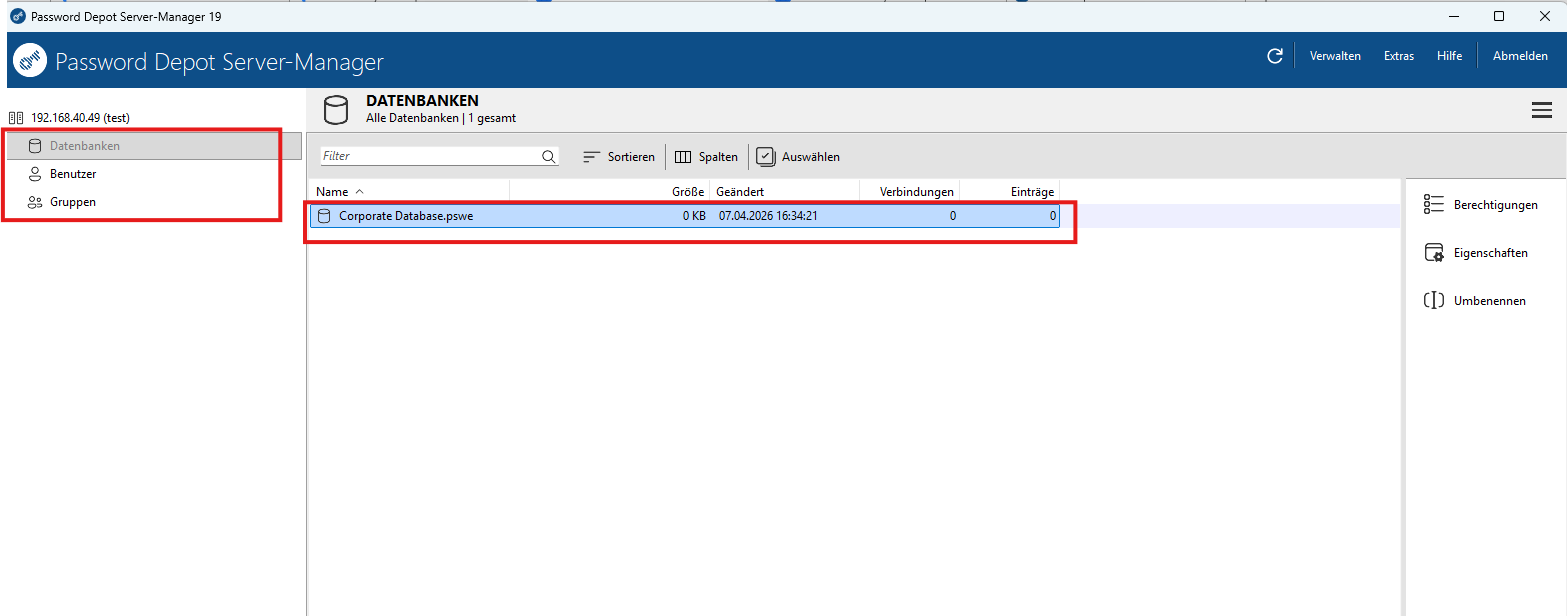Screen dimensions: 1567x616
Task: Click the search magnifier in Filter box
Action: click(x=548, y=156)
